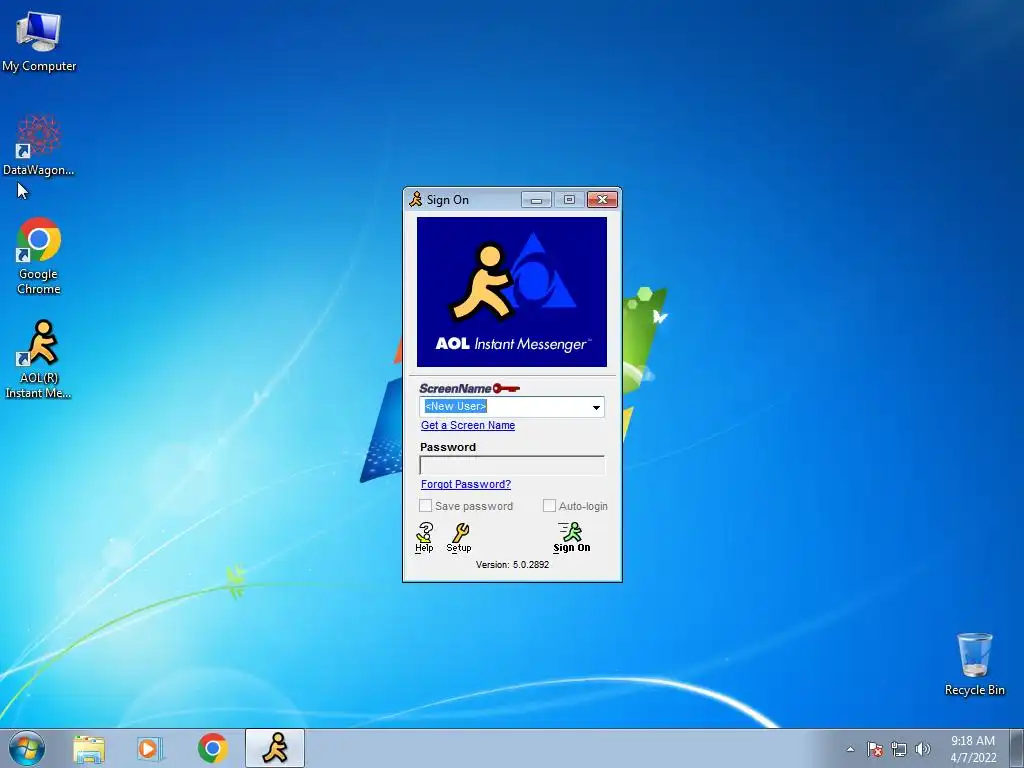Launch Windows Media Player from the taskbar
1024x768 pixels.
(150, 749)
